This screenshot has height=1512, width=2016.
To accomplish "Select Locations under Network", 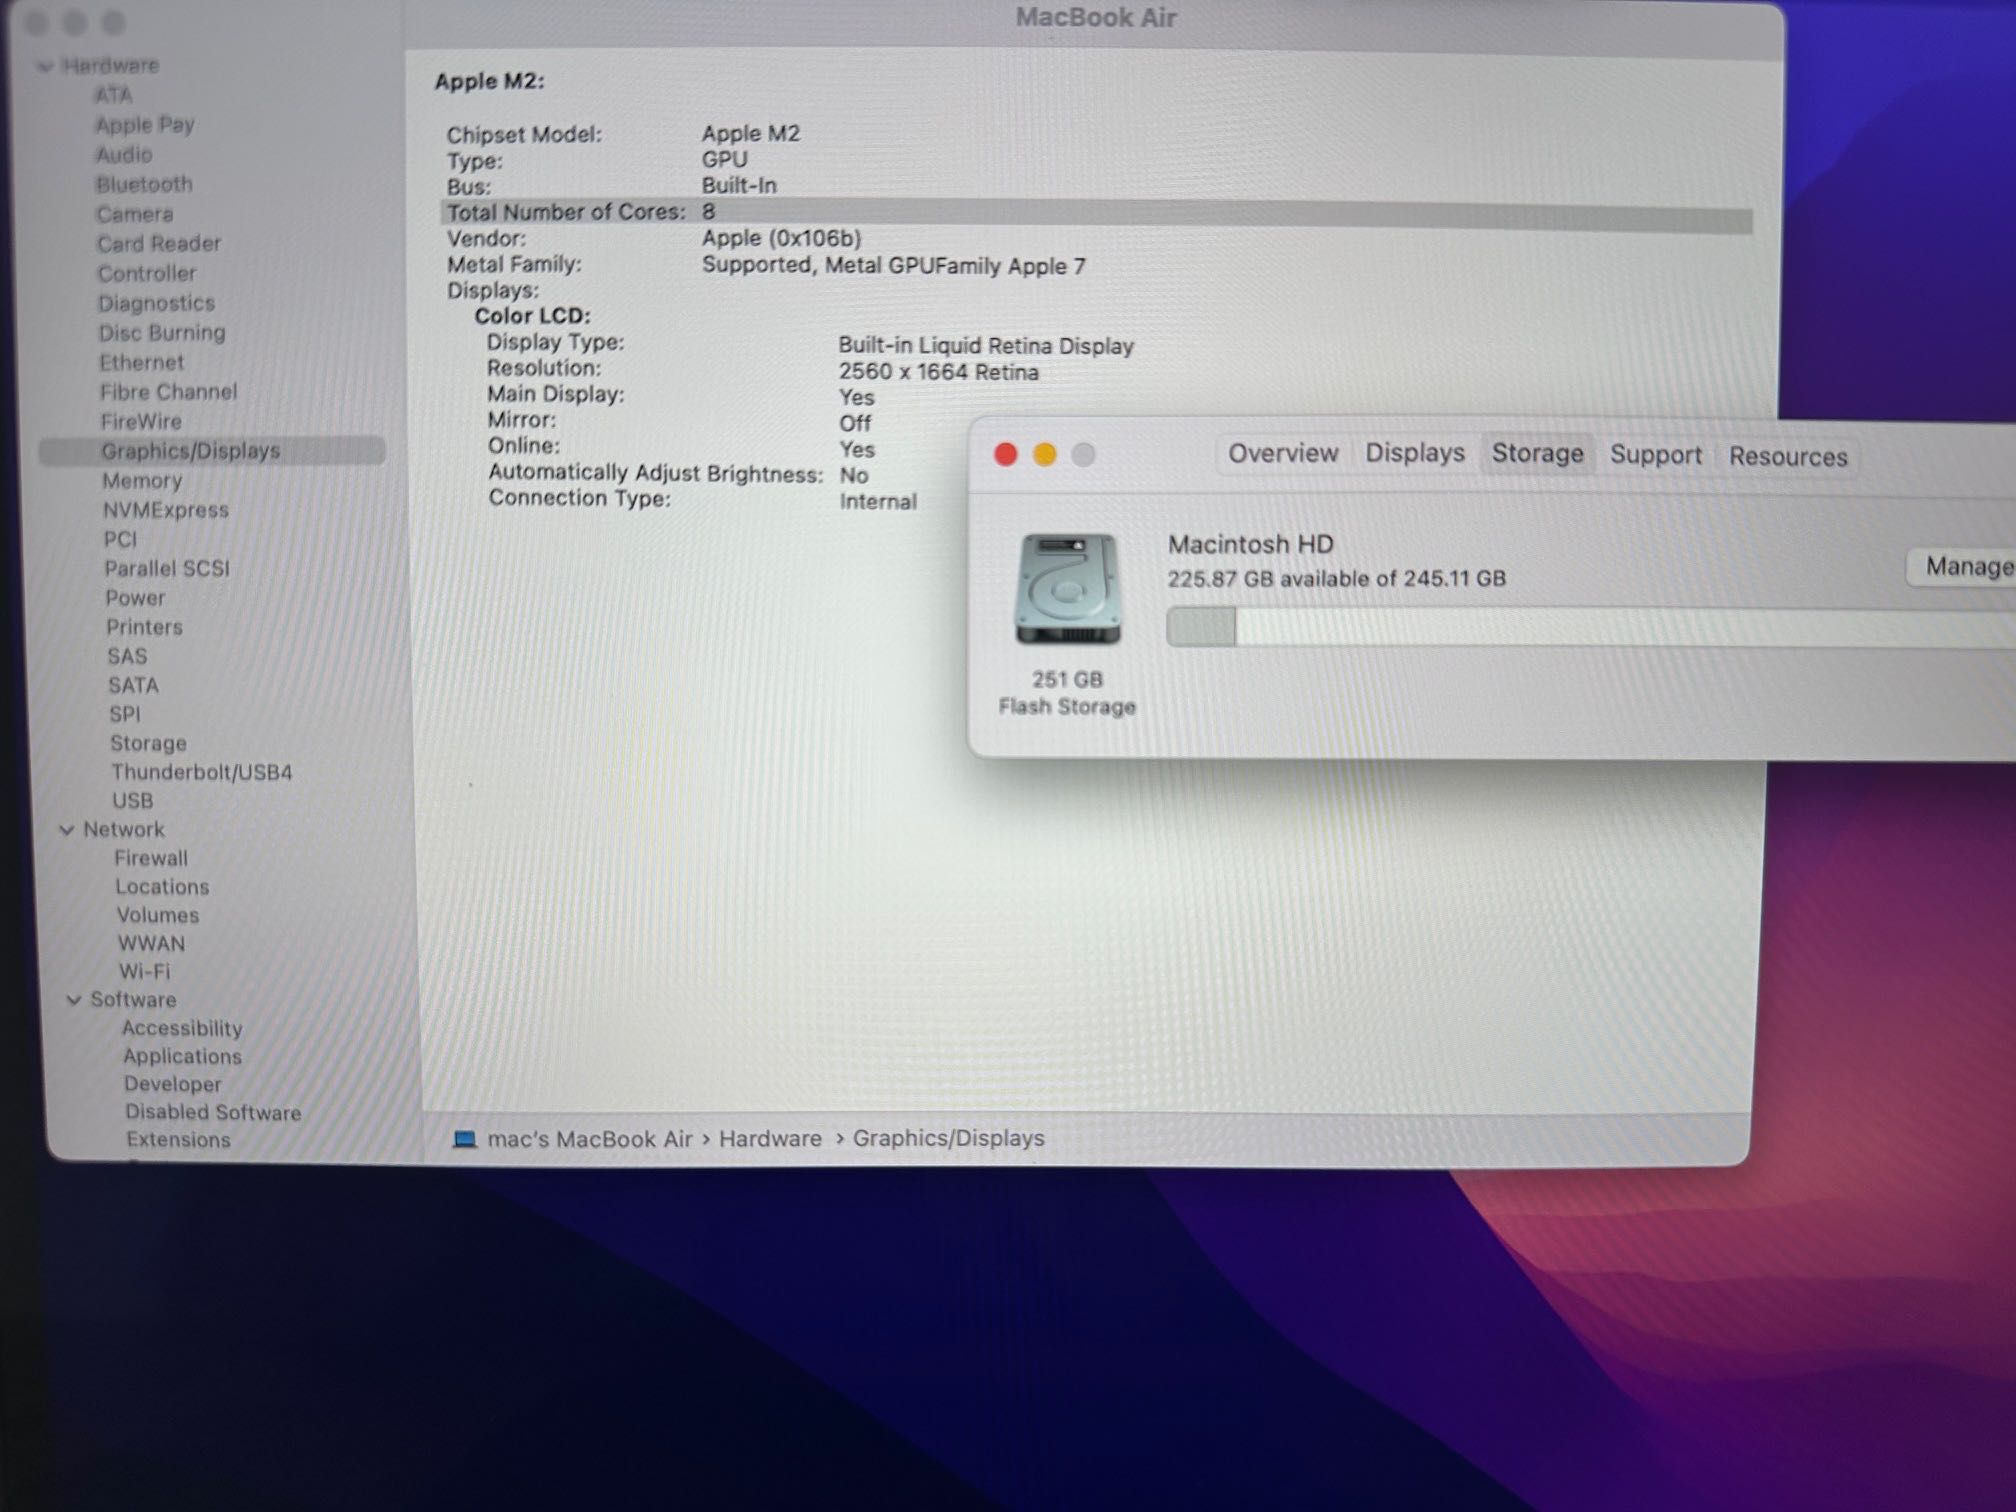I will (162, 887).
